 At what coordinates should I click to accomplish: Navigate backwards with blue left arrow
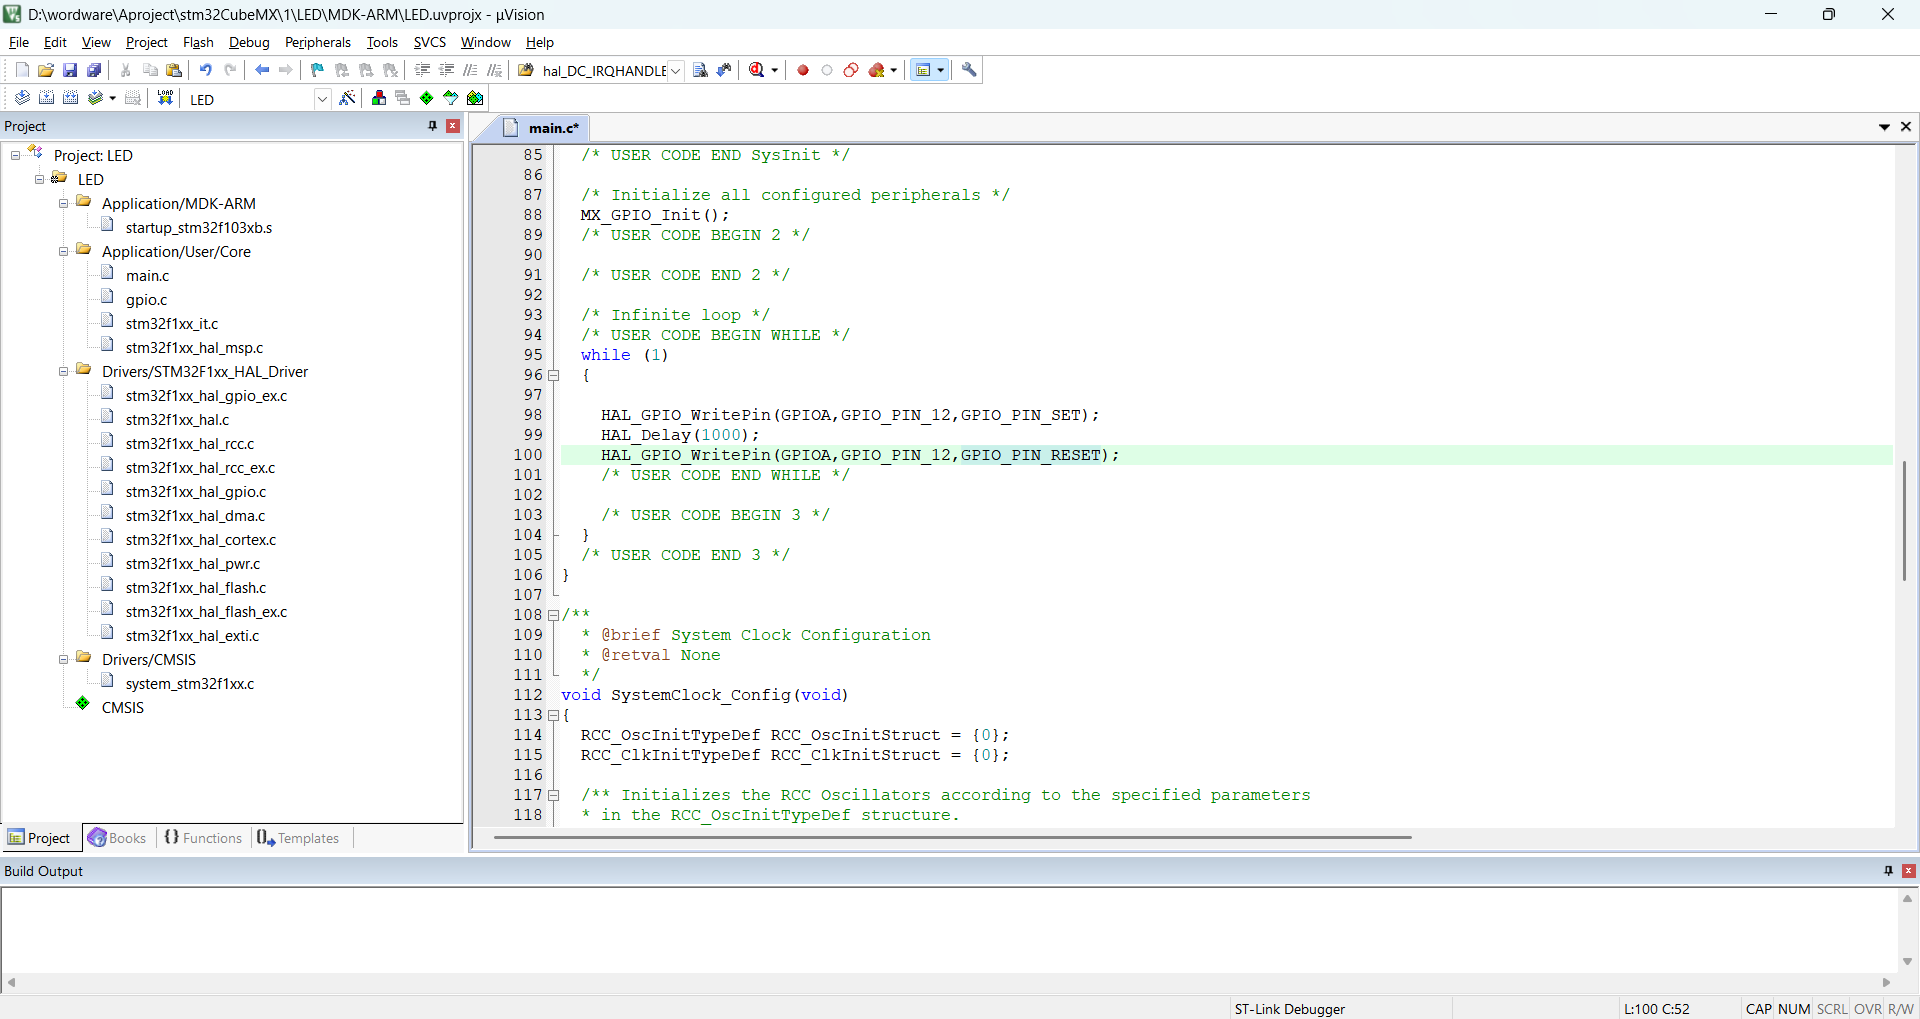pos(262,70)
